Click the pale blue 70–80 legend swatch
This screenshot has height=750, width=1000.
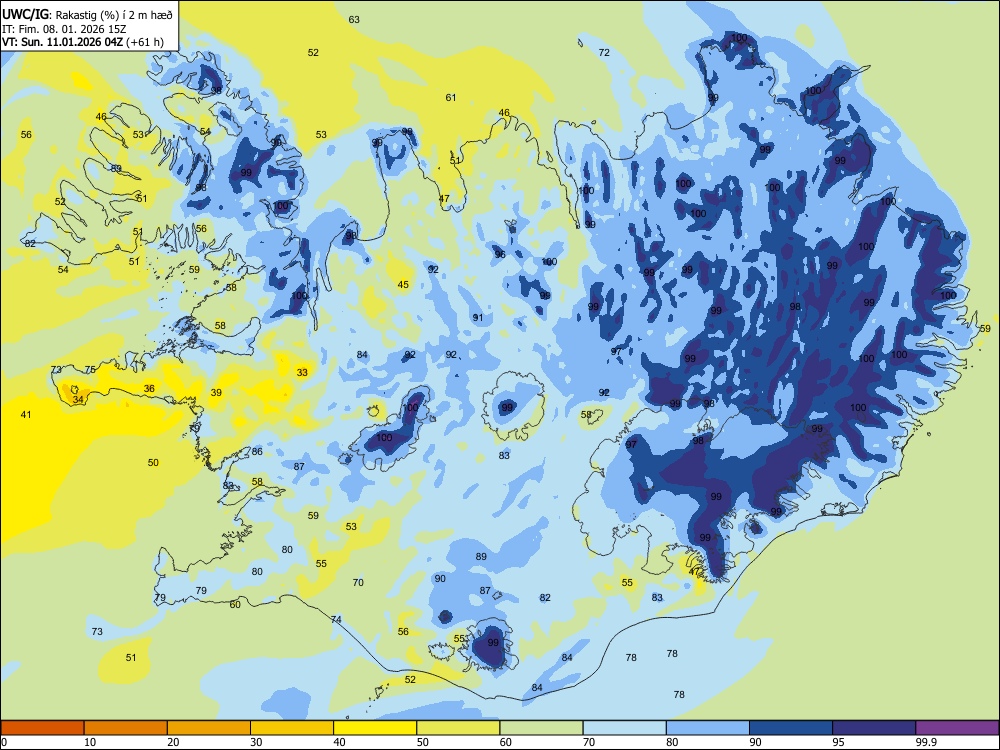point(624,728)
